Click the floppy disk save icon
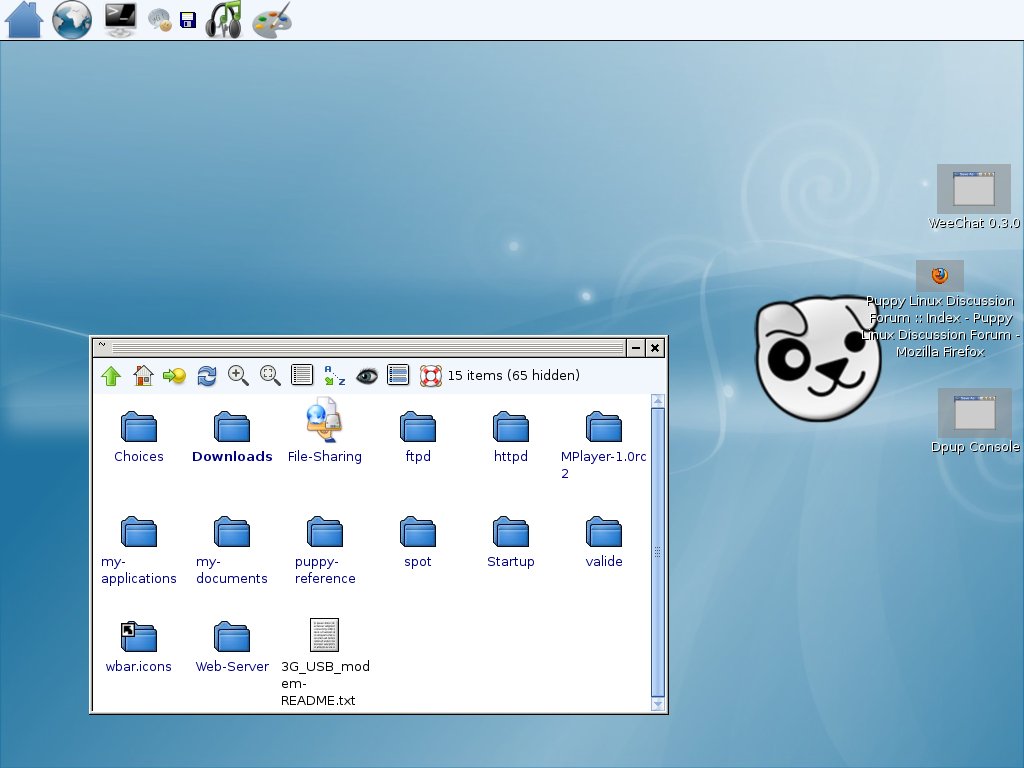The image size is (1024, 768). (x=188, y=20)
